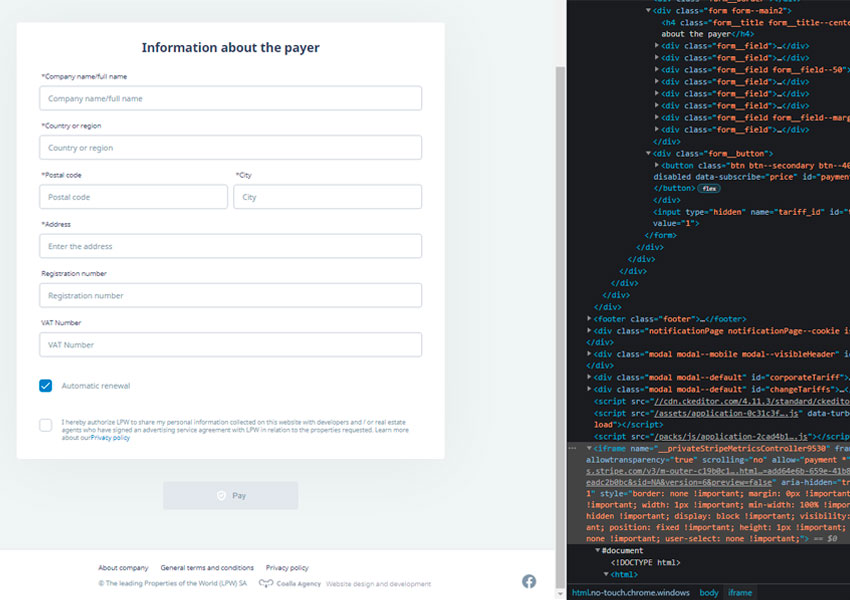Open General terms and conditions link
This screenshot has height=600, width=850.
pyautogui.click(x=207, y=567)
